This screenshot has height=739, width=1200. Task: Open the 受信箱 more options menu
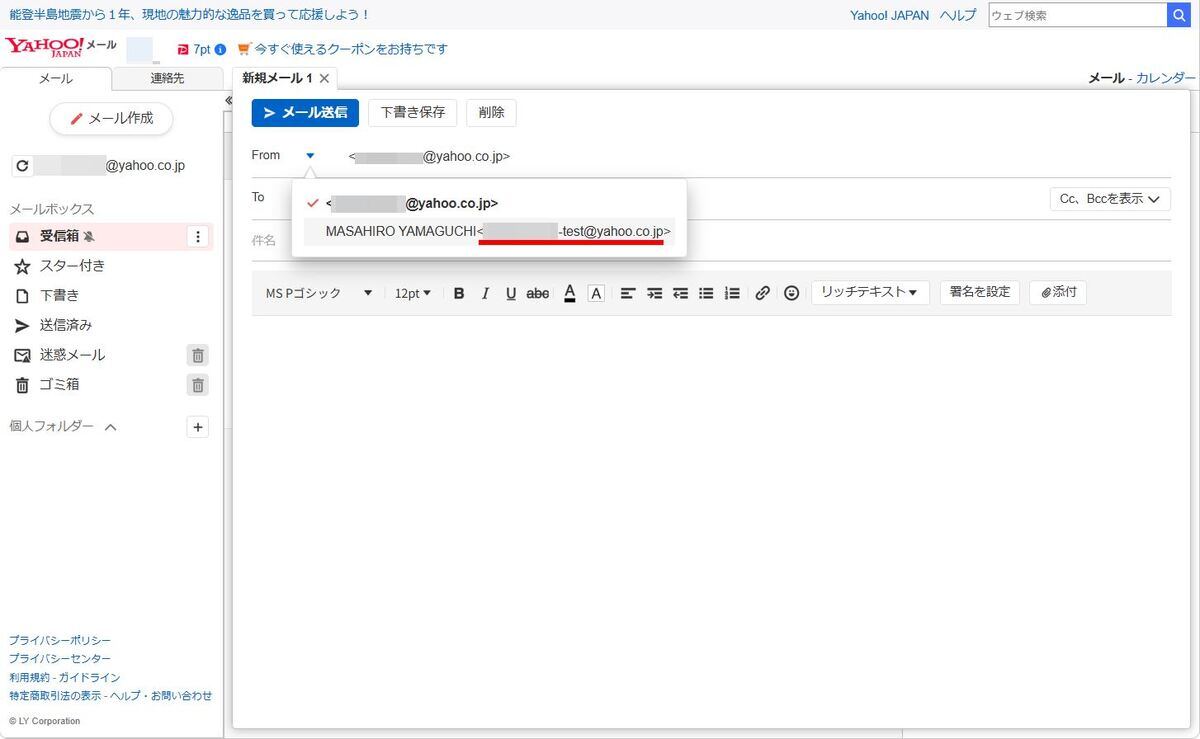point(198,237)
